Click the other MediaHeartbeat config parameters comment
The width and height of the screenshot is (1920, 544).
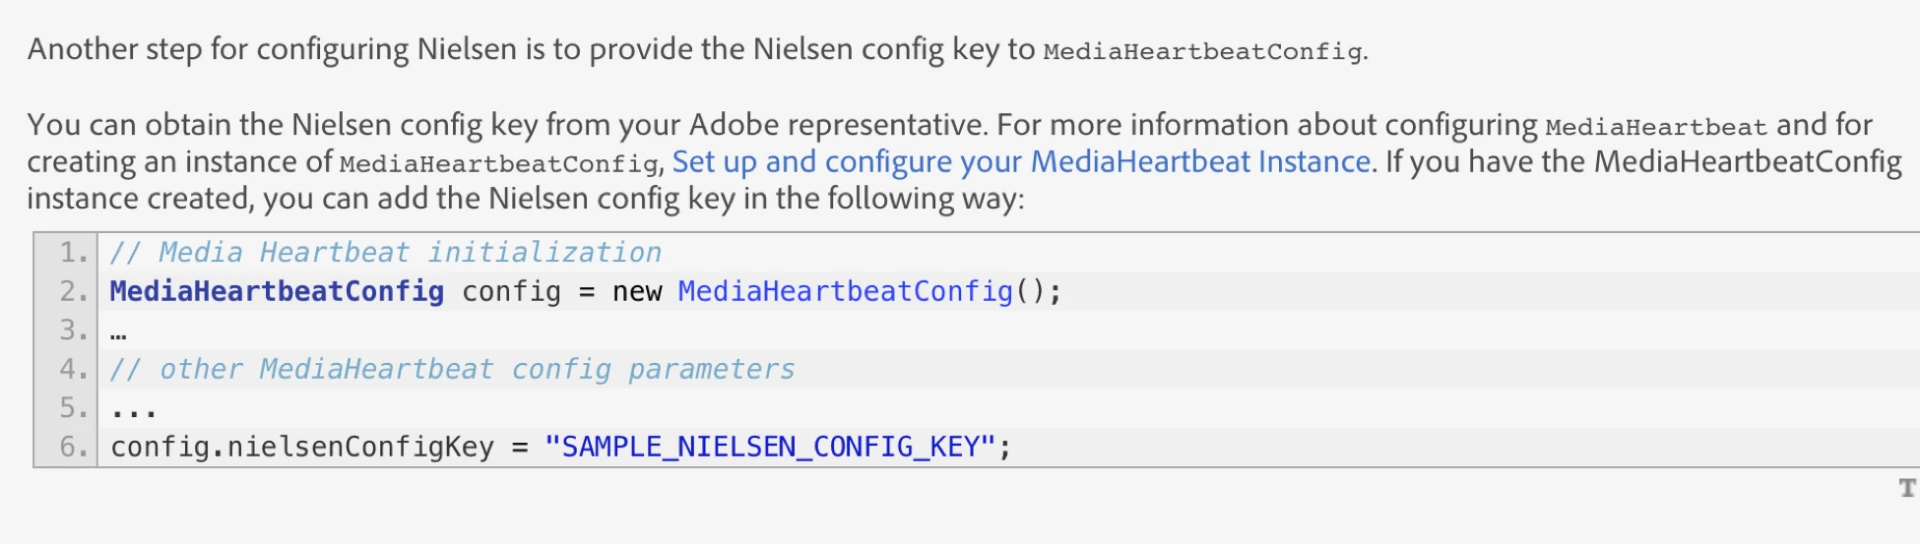[452, 369]
